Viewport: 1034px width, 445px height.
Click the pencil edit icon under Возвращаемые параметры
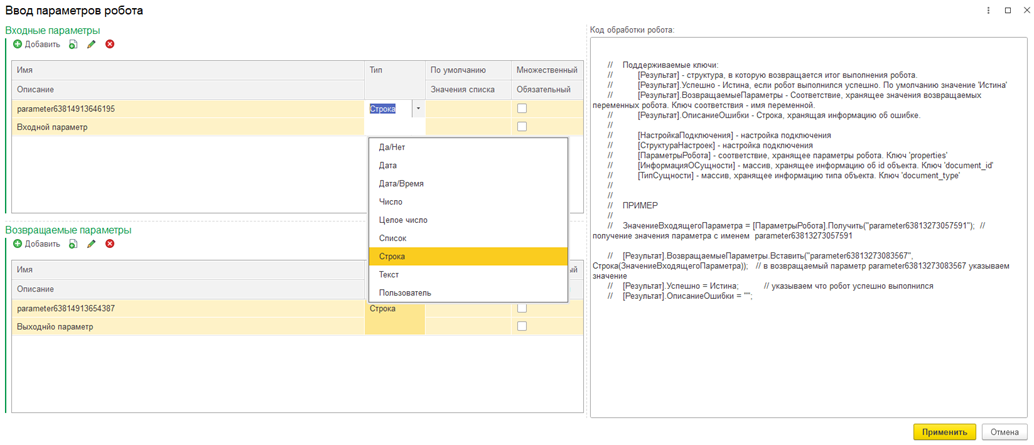point(92,244)
